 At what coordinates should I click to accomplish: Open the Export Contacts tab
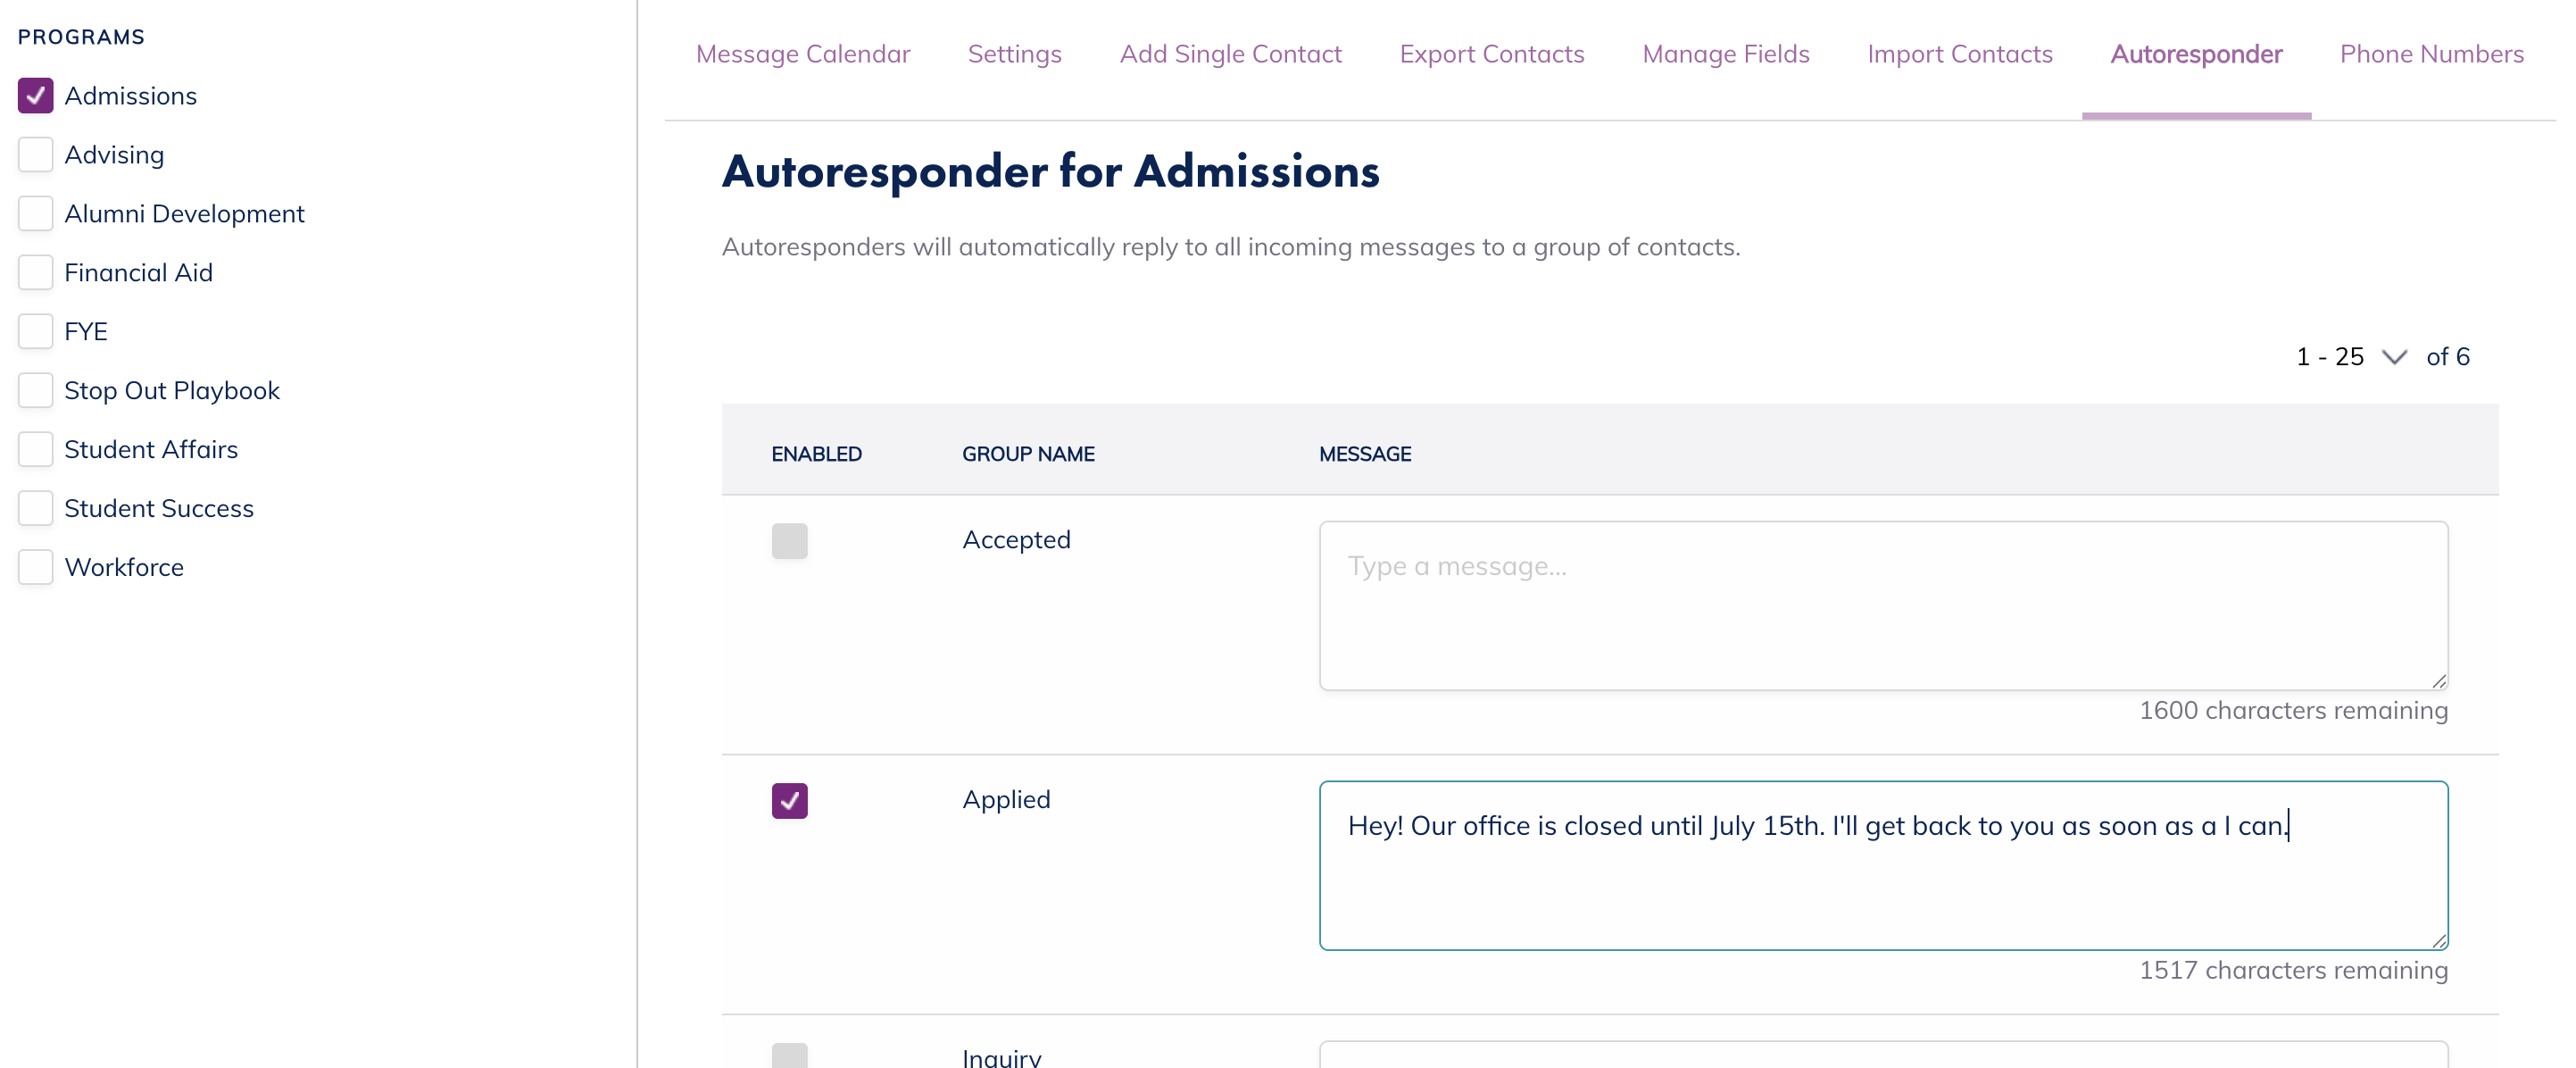(x=1491, y=54)
